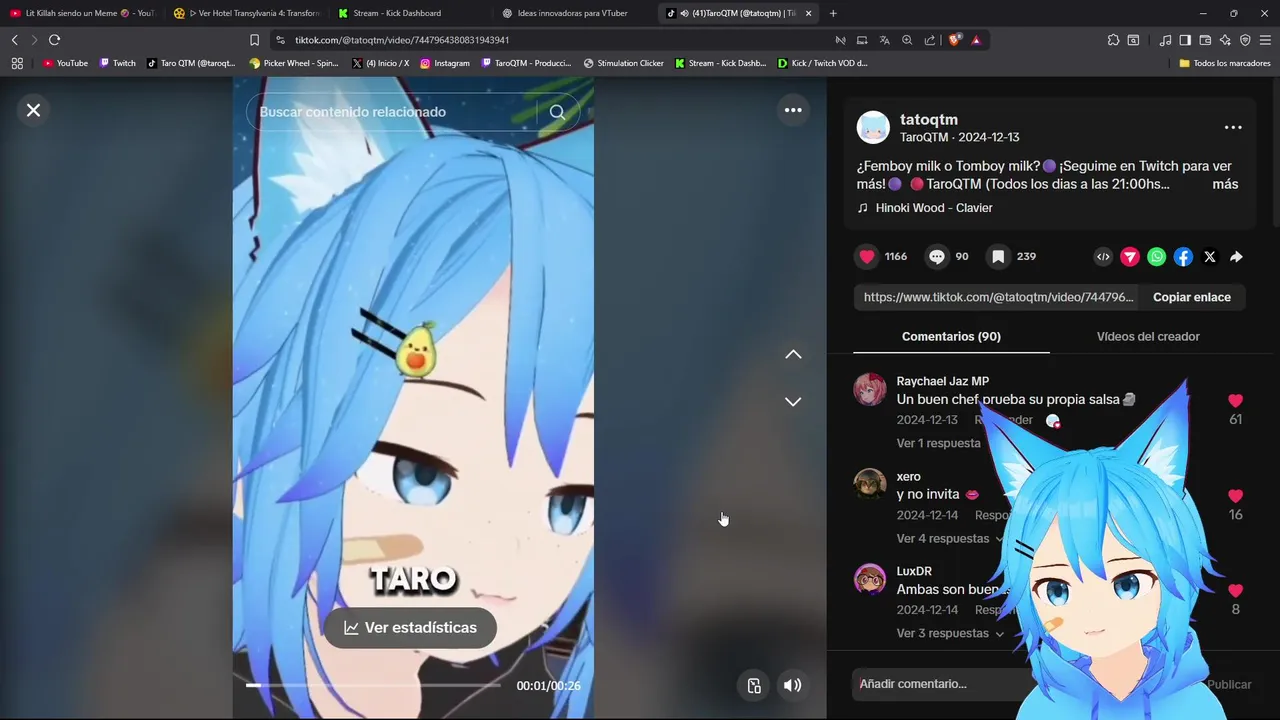1280x720 pixels.
Task: Share the video to Facebook
Action: pyautogui.click(x=1183, y=257)
